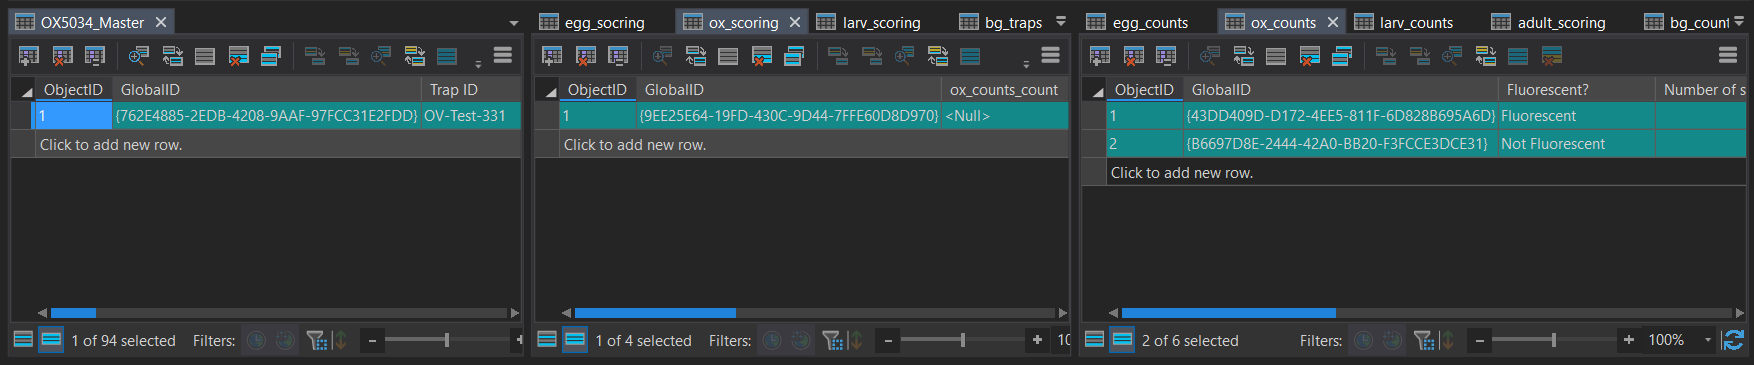Click Copy Selection icon in ox_counts toolbar

point(1342,56)
